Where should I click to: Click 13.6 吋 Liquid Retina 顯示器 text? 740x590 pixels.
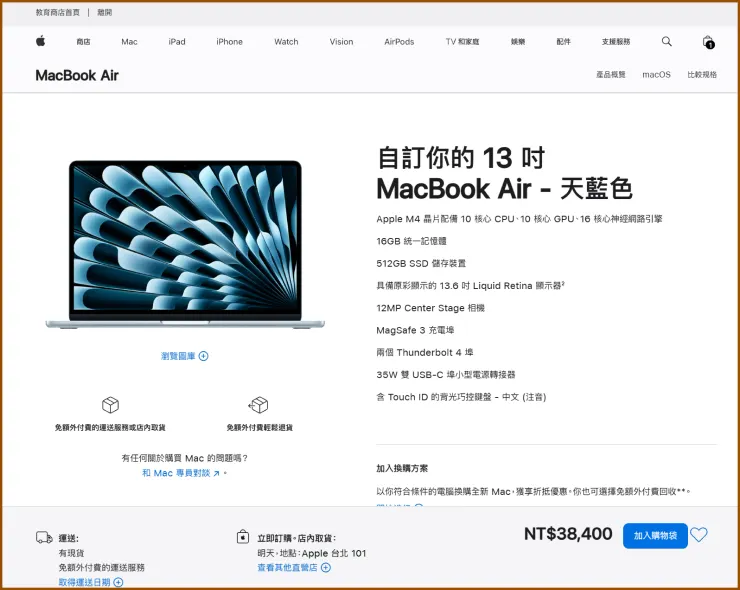point(471,286)
